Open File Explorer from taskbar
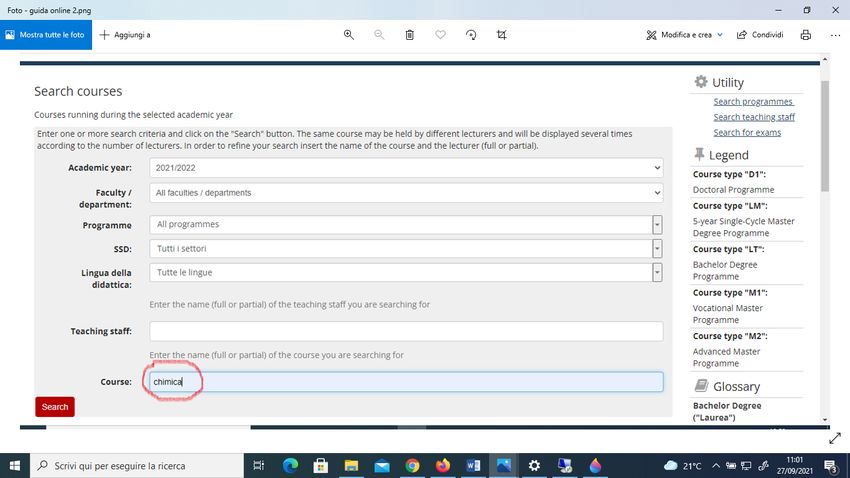Viewport: 850px width, 478px height. pos(351,466)
